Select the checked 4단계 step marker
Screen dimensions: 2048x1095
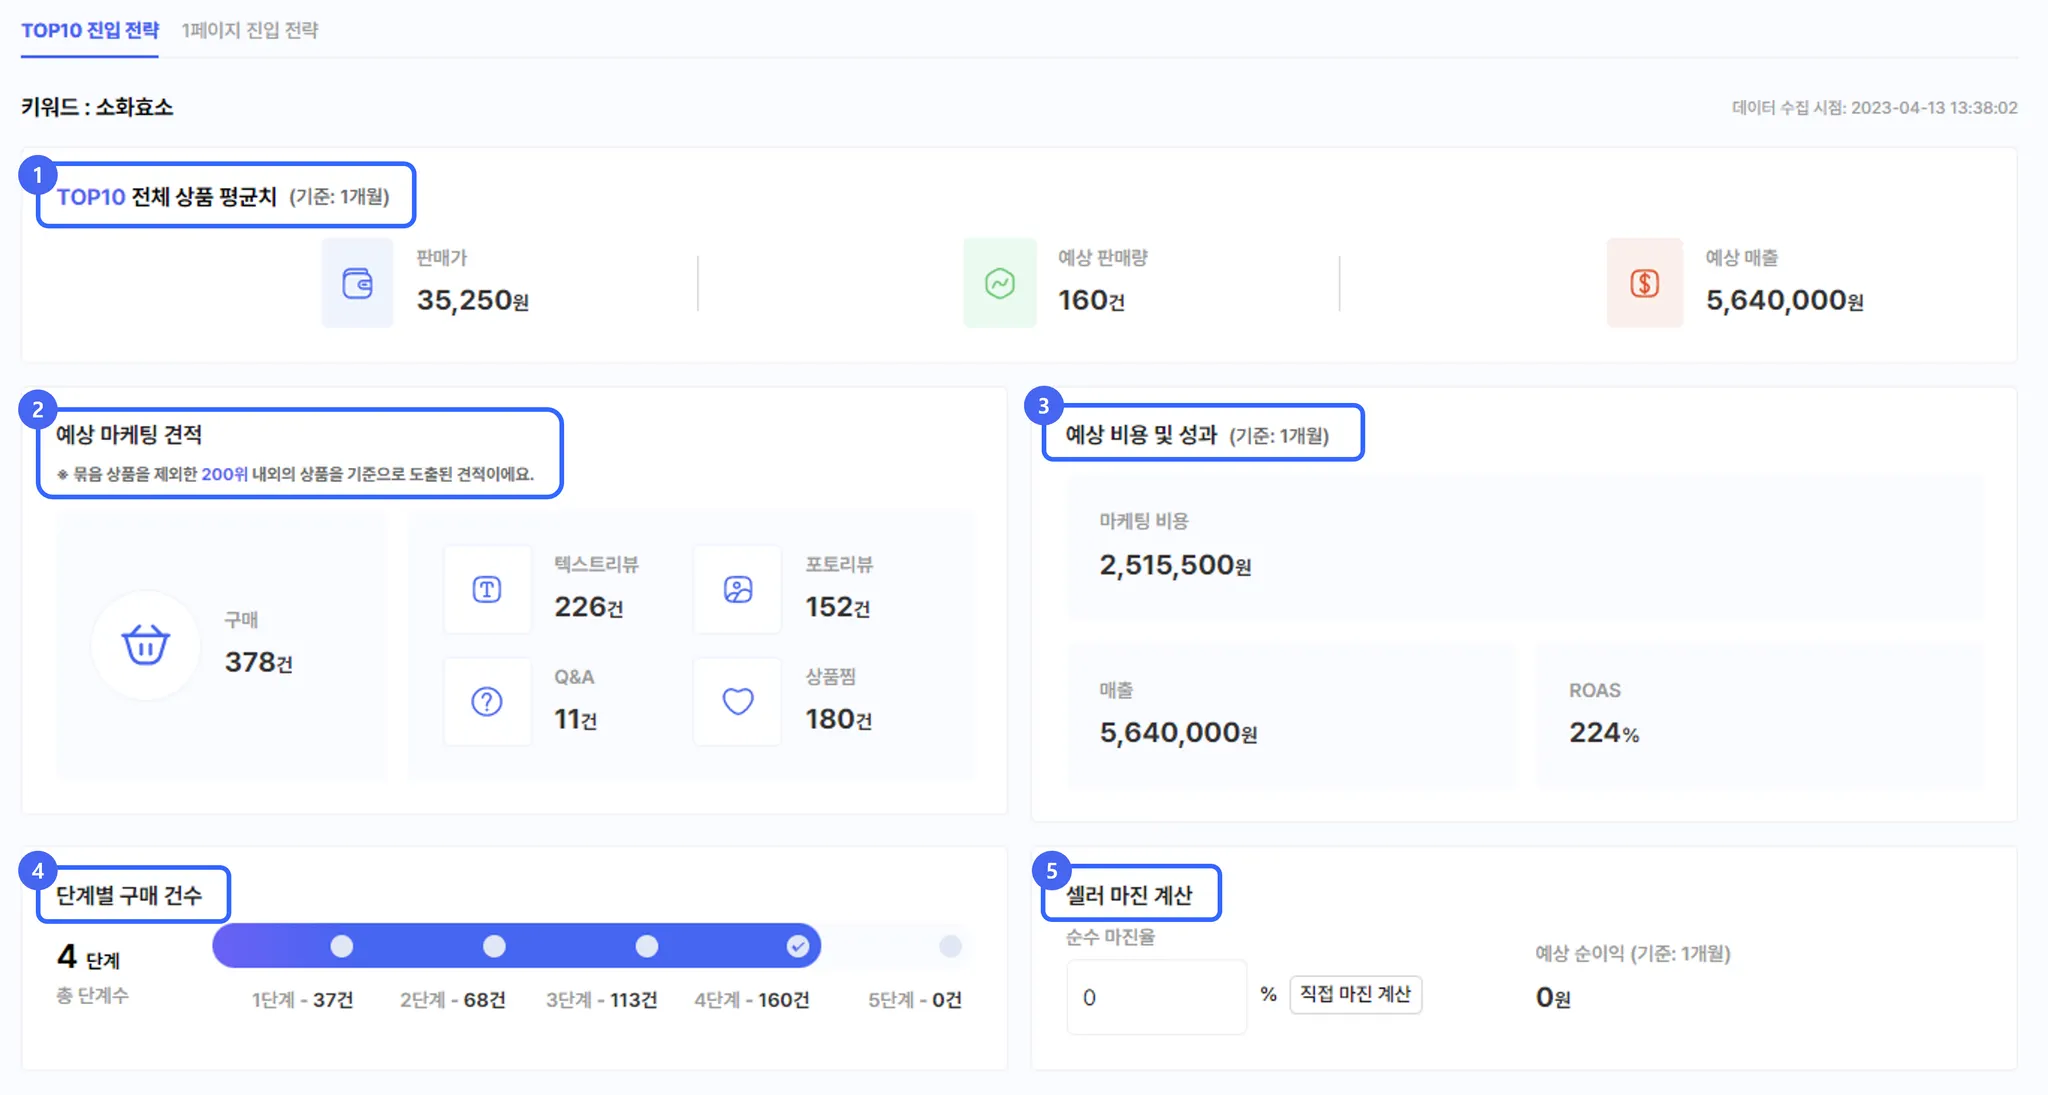click(797, 946)
